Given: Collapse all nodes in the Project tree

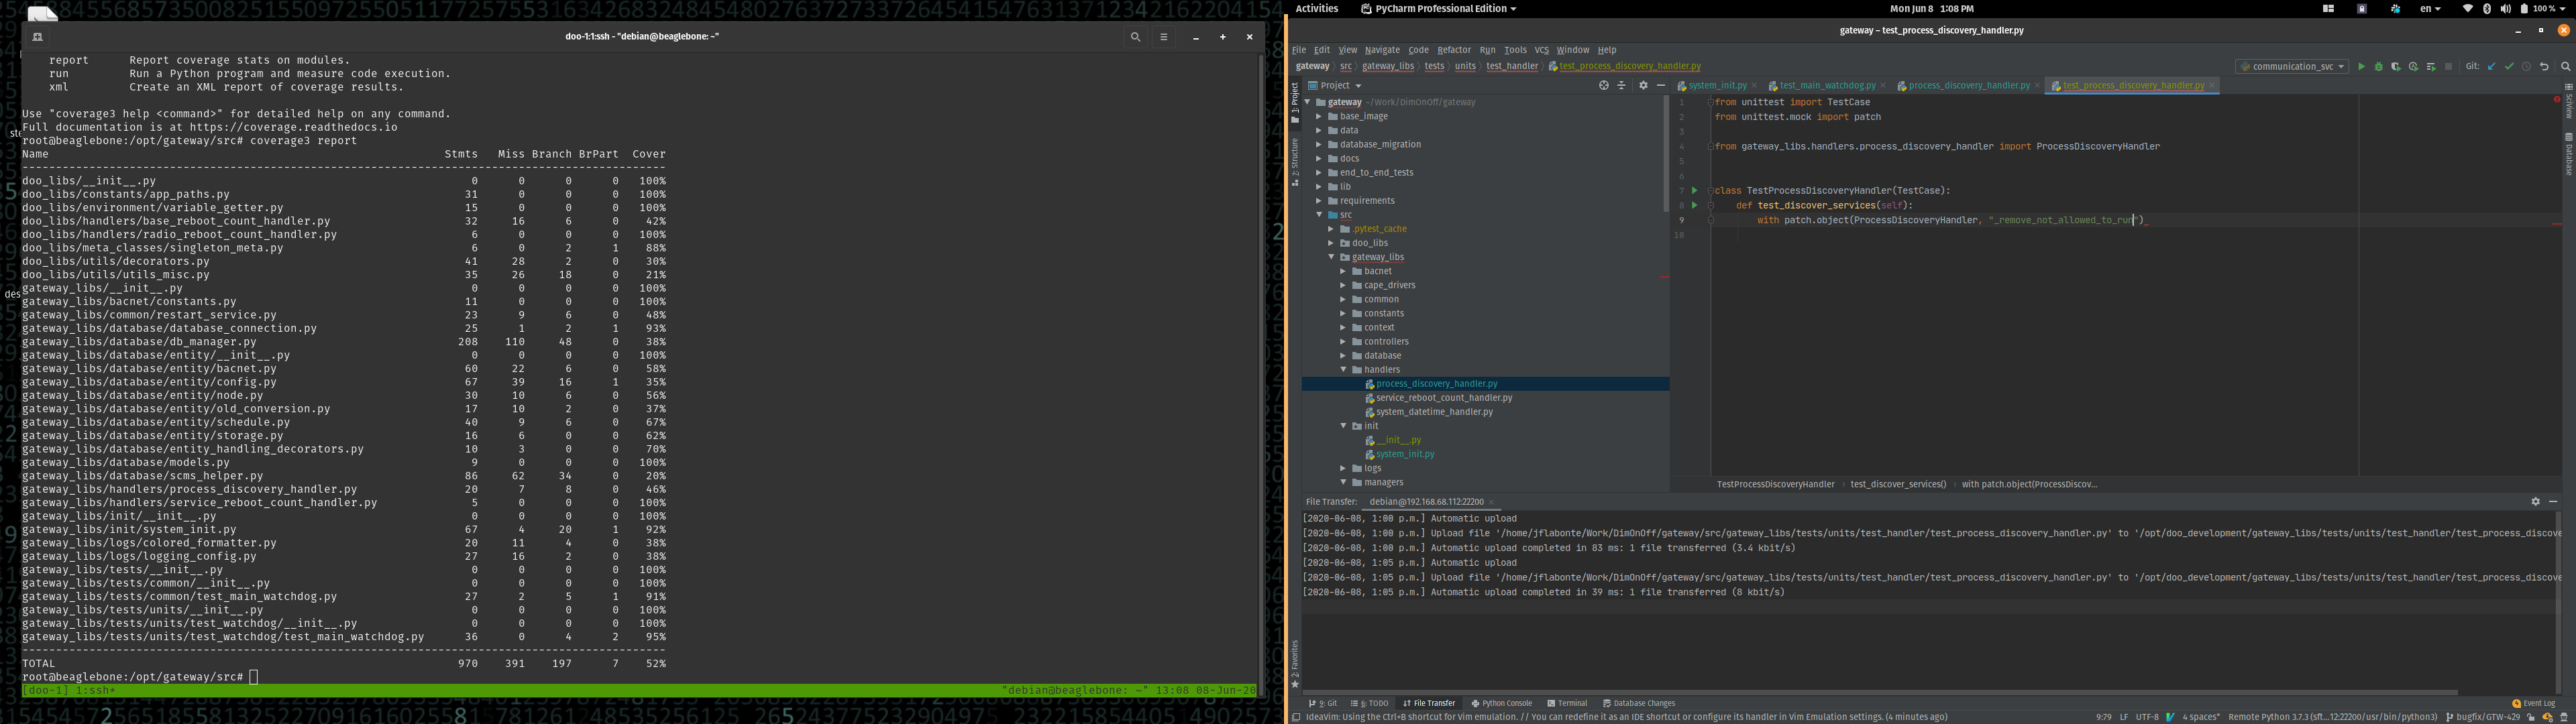Looking at the screenshot, I should click(x=1621, y=85).
